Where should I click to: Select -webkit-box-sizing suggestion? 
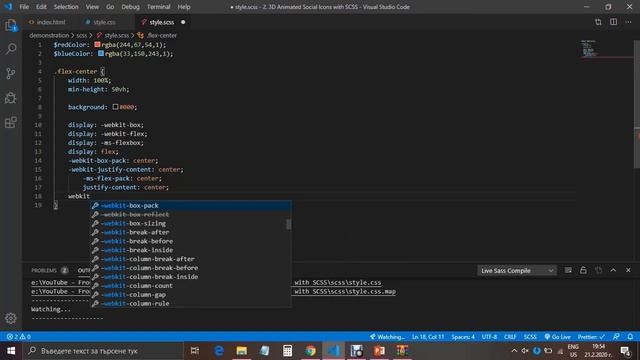click(x=191, y=223)
